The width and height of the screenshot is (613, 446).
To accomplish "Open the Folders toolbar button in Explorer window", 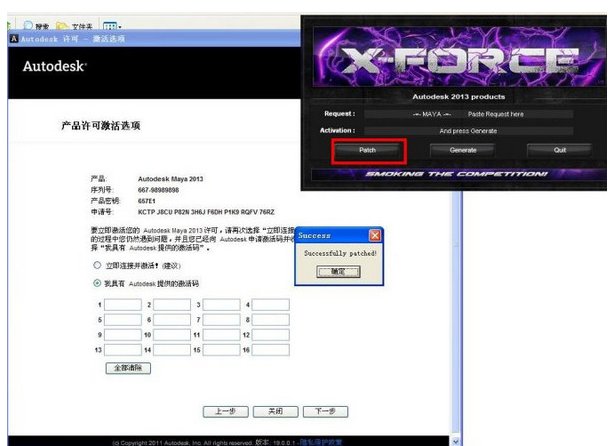I will [x=74, y=26].
